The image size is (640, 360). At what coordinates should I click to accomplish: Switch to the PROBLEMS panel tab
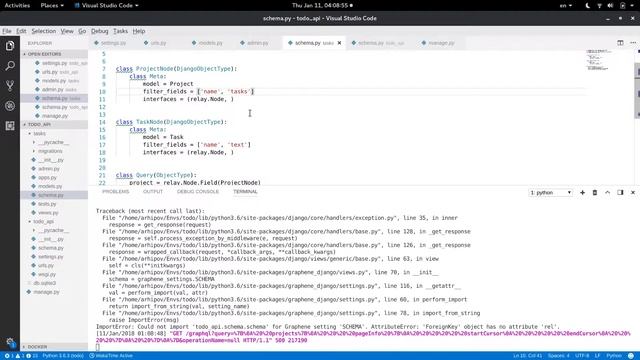pyautogui.click(x=116, y=191)
